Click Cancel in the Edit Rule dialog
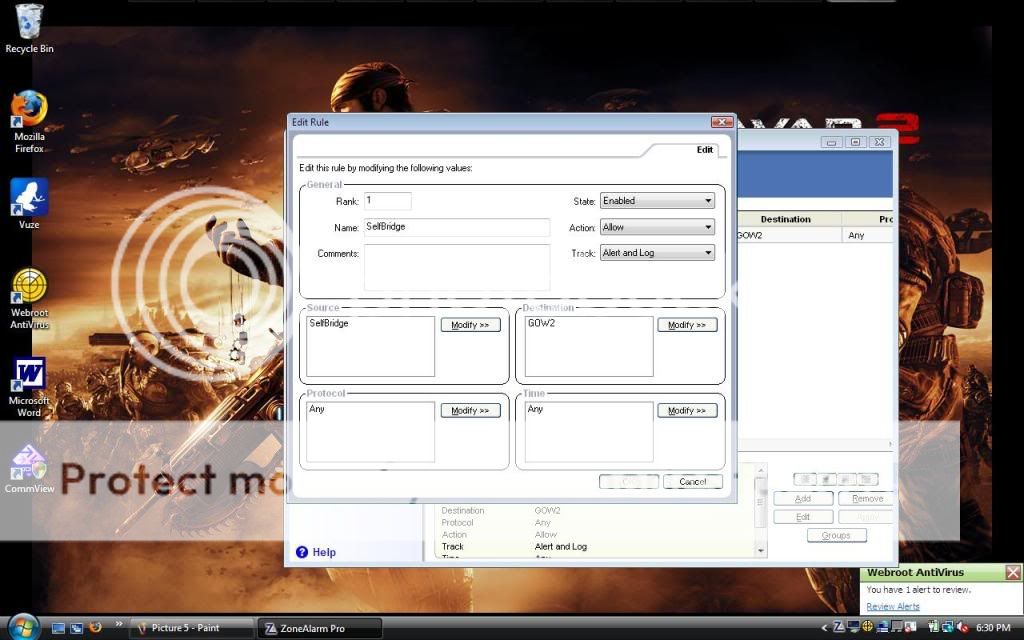 (693, 481)
